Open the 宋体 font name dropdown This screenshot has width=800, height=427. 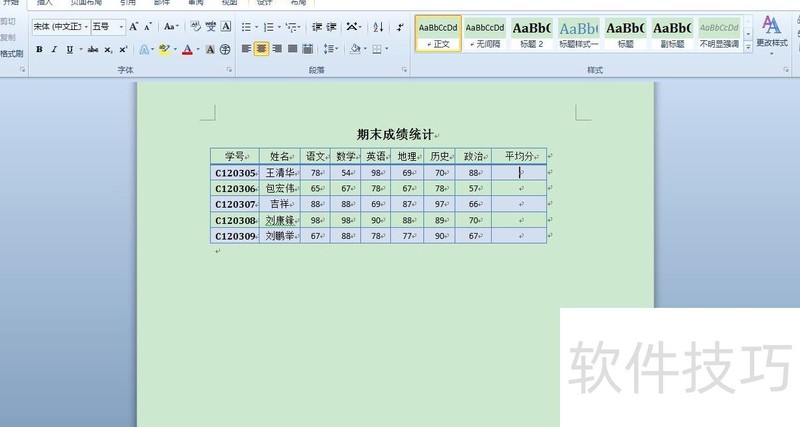(x=86, y=27)
